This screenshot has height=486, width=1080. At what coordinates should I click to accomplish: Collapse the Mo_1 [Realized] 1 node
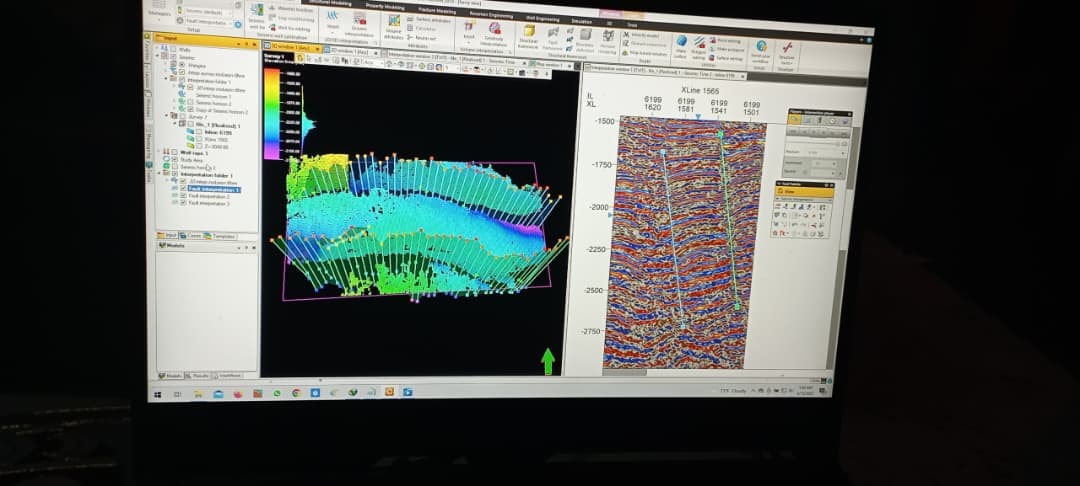[x=175, y=123]
